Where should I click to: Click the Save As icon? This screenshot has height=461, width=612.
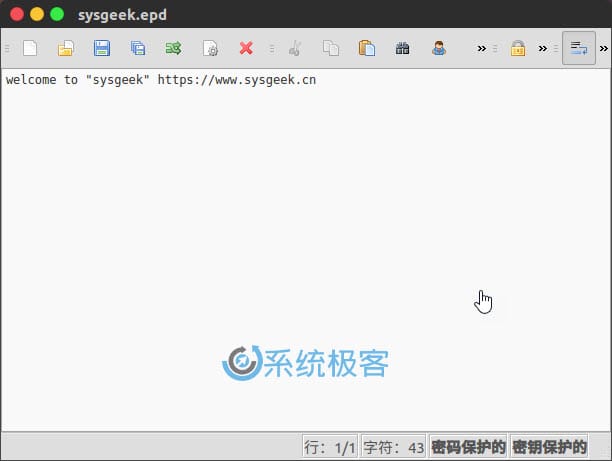tap(138, 48)
